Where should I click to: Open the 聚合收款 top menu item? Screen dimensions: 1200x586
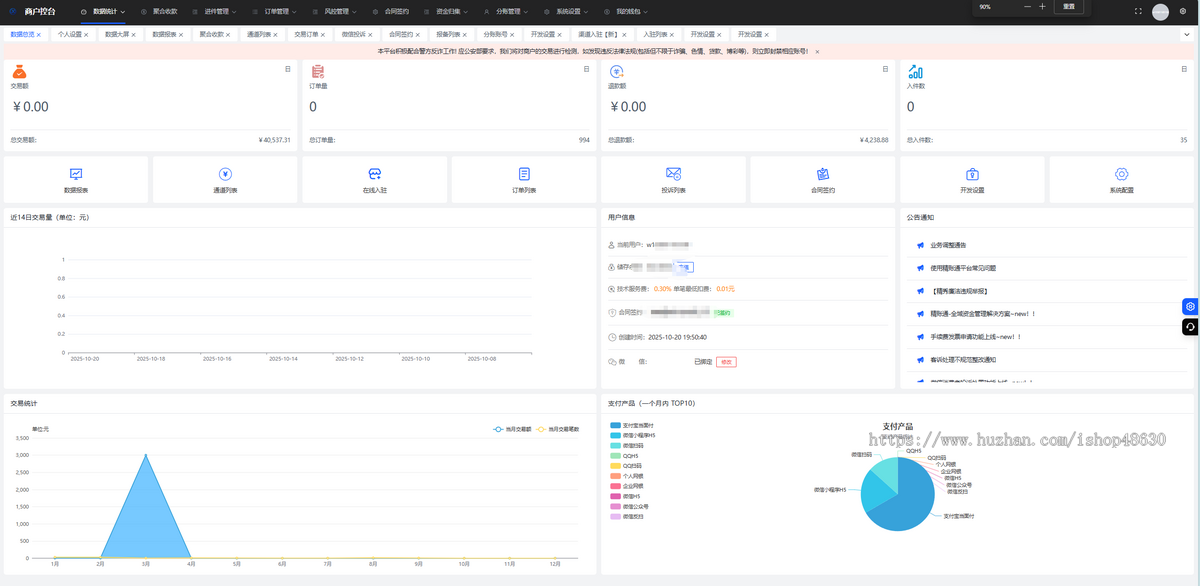coord(160,11)
